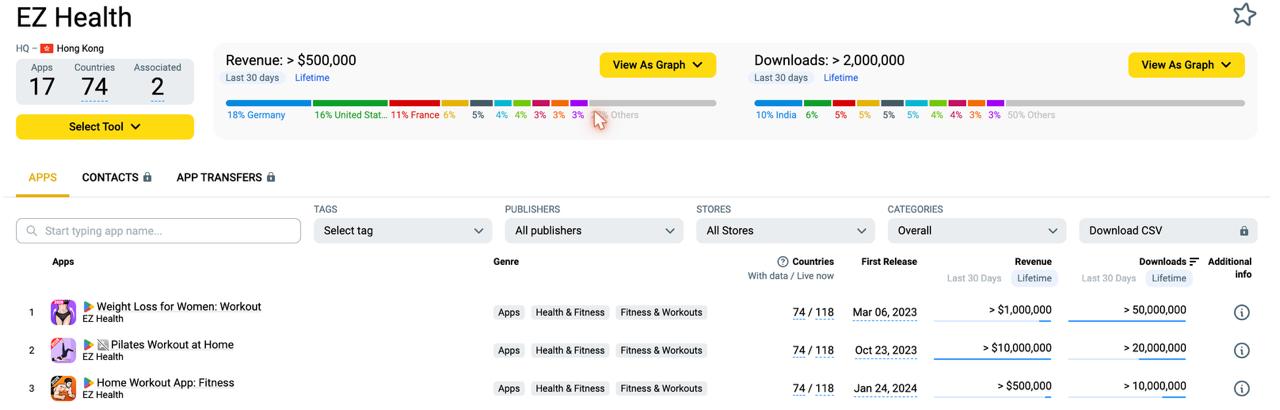
Task: Toggle Revenue column to Last 30 Days
Action: (974, 278)
